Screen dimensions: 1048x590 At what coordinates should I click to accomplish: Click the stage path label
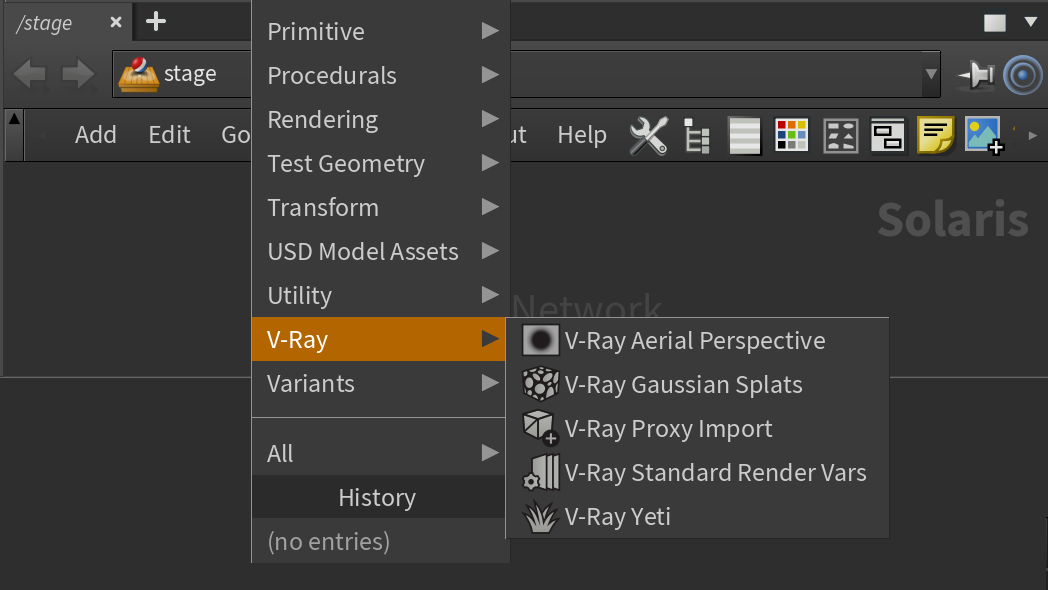(x=190, y=73)
